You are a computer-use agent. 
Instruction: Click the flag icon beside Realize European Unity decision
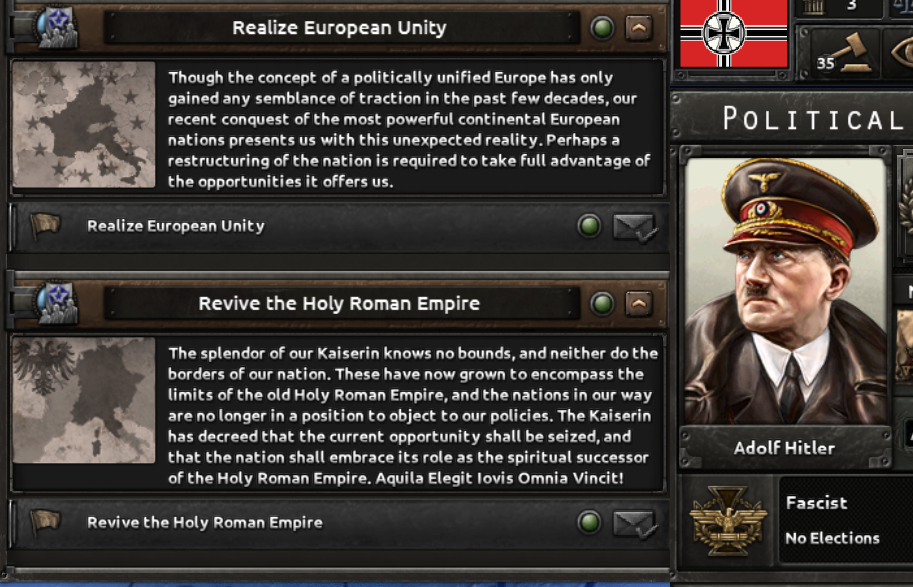click(x=45, y=226)
